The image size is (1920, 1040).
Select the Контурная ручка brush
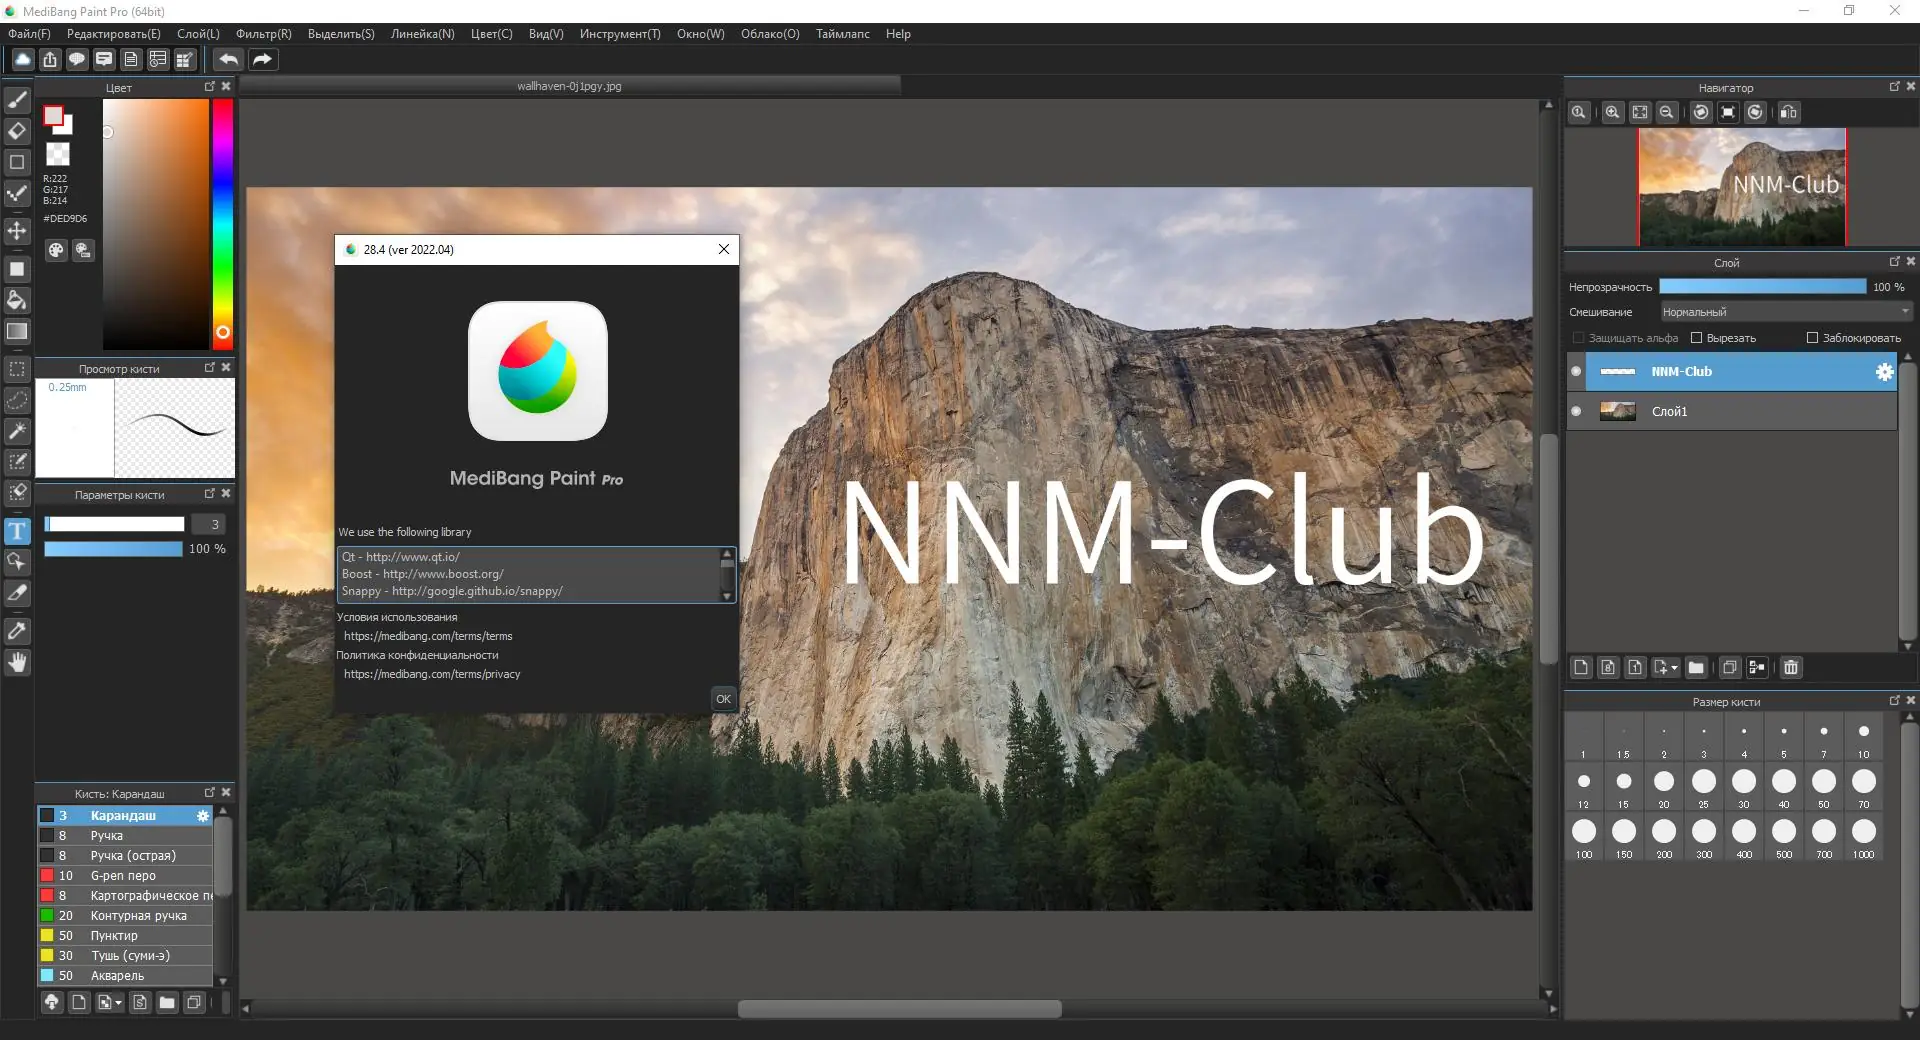pos(125,916)
